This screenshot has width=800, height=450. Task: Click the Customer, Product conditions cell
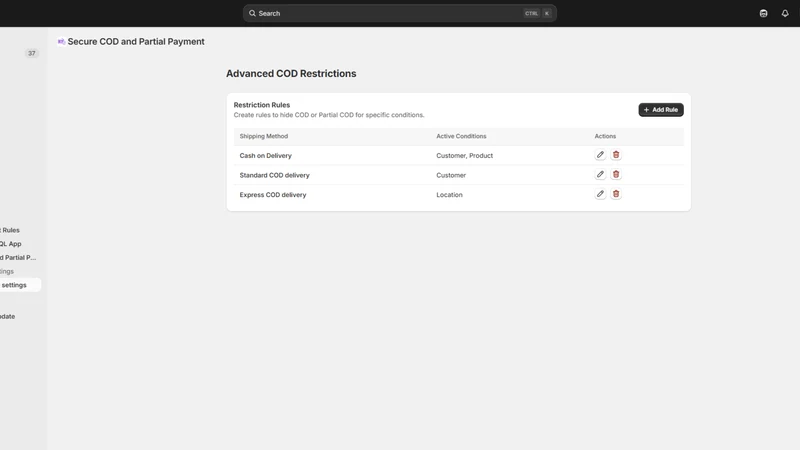(x=464, y=156)
